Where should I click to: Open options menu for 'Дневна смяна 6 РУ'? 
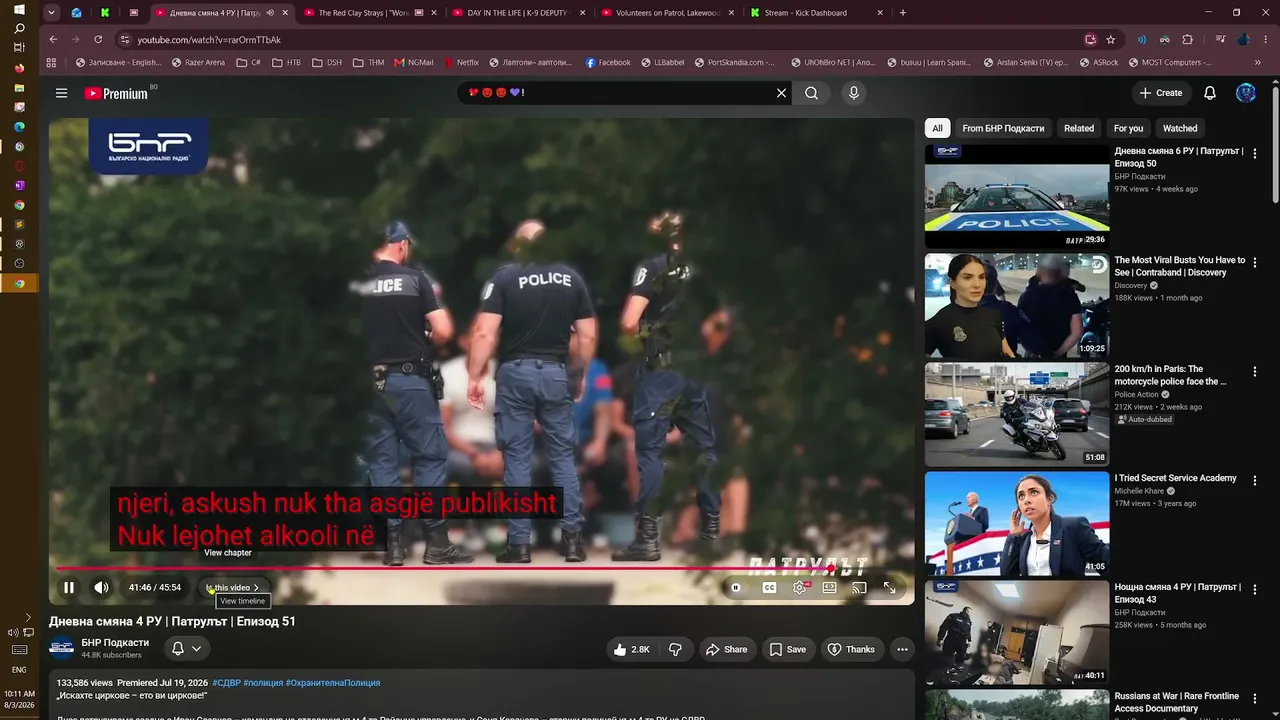coord(1255,154)
